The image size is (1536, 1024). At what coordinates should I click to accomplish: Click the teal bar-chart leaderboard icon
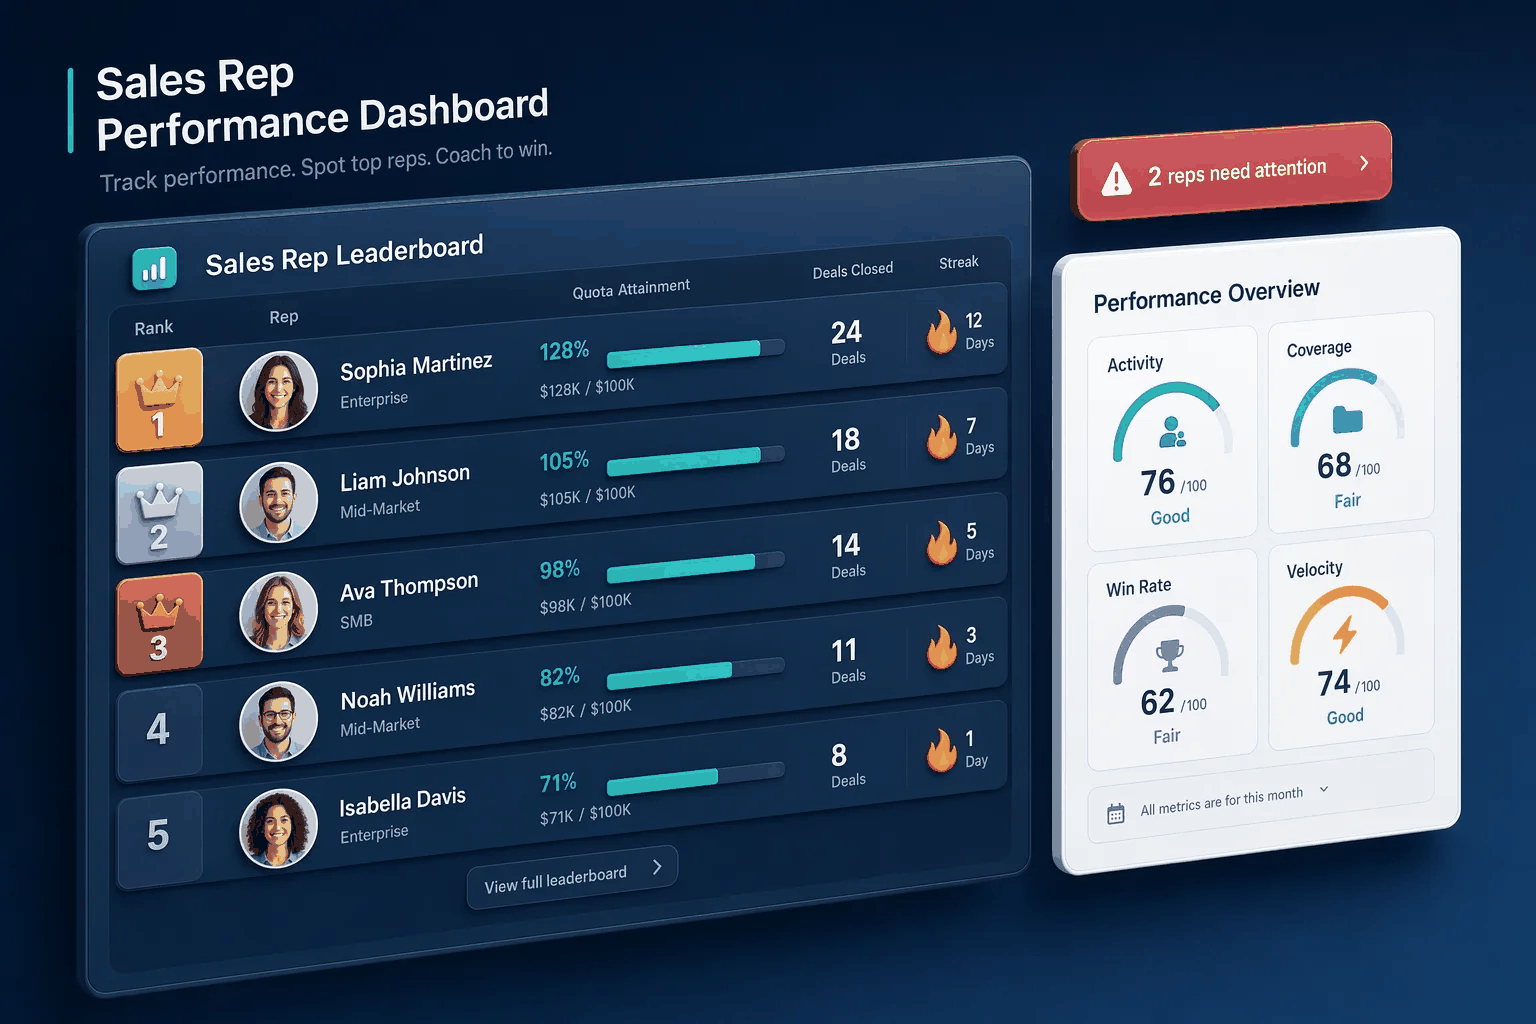(x=155, y=268)
